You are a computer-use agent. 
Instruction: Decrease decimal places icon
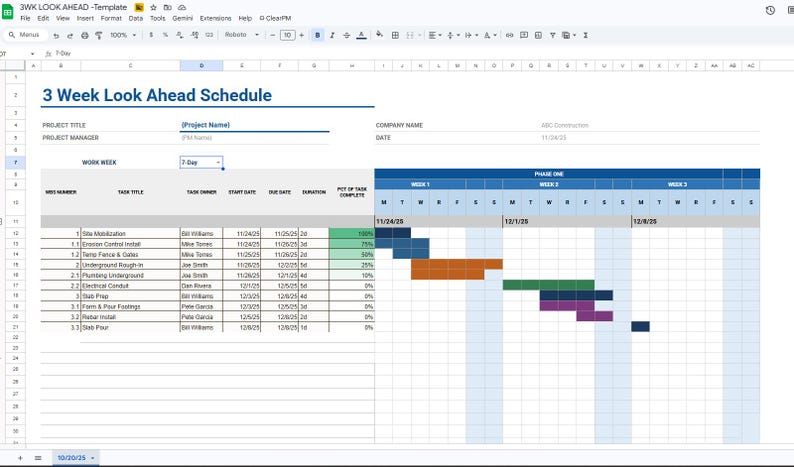click(x=180, y=35)
